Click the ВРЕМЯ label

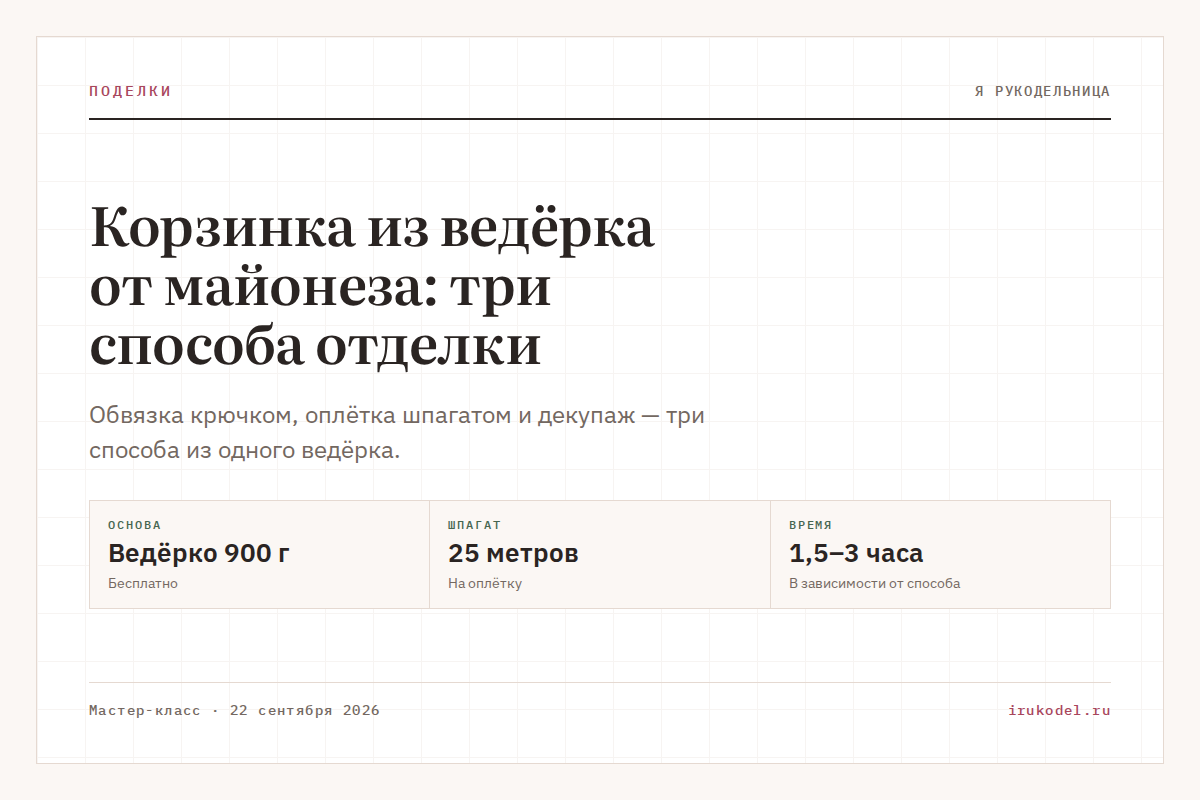coord(810,525)
